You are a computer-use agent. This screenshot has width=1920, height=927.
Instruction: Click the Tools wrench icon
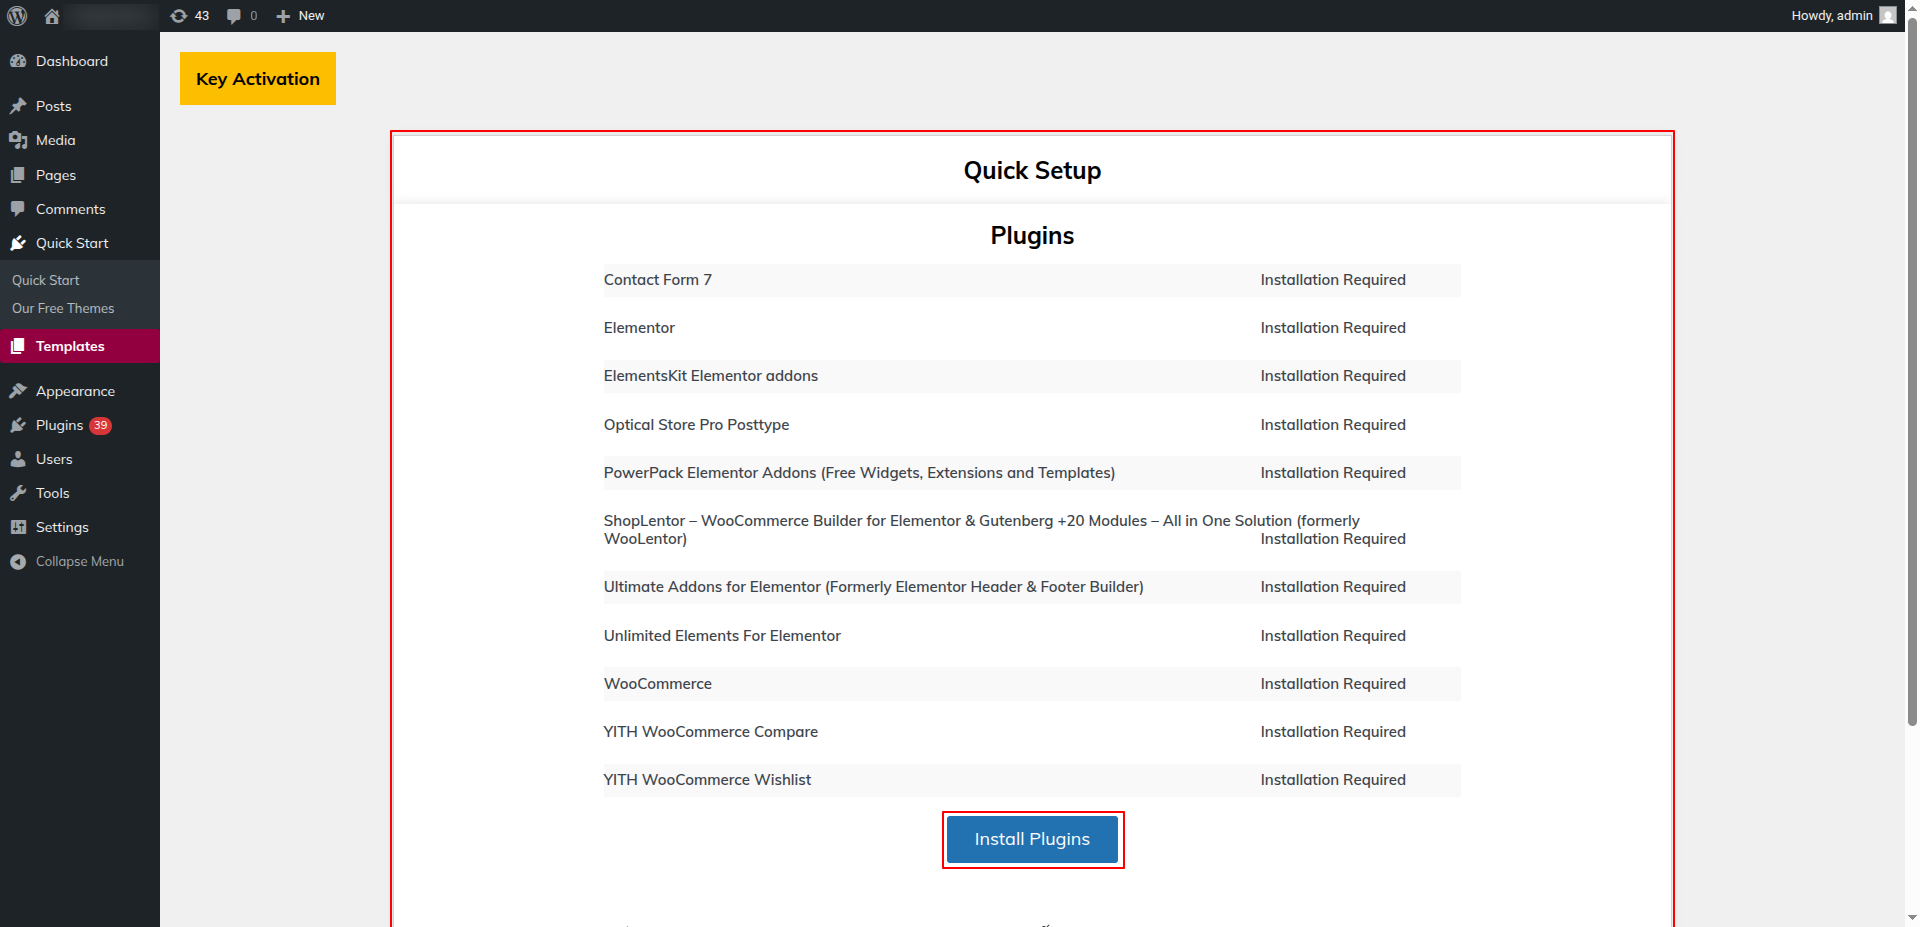(18, 493)
